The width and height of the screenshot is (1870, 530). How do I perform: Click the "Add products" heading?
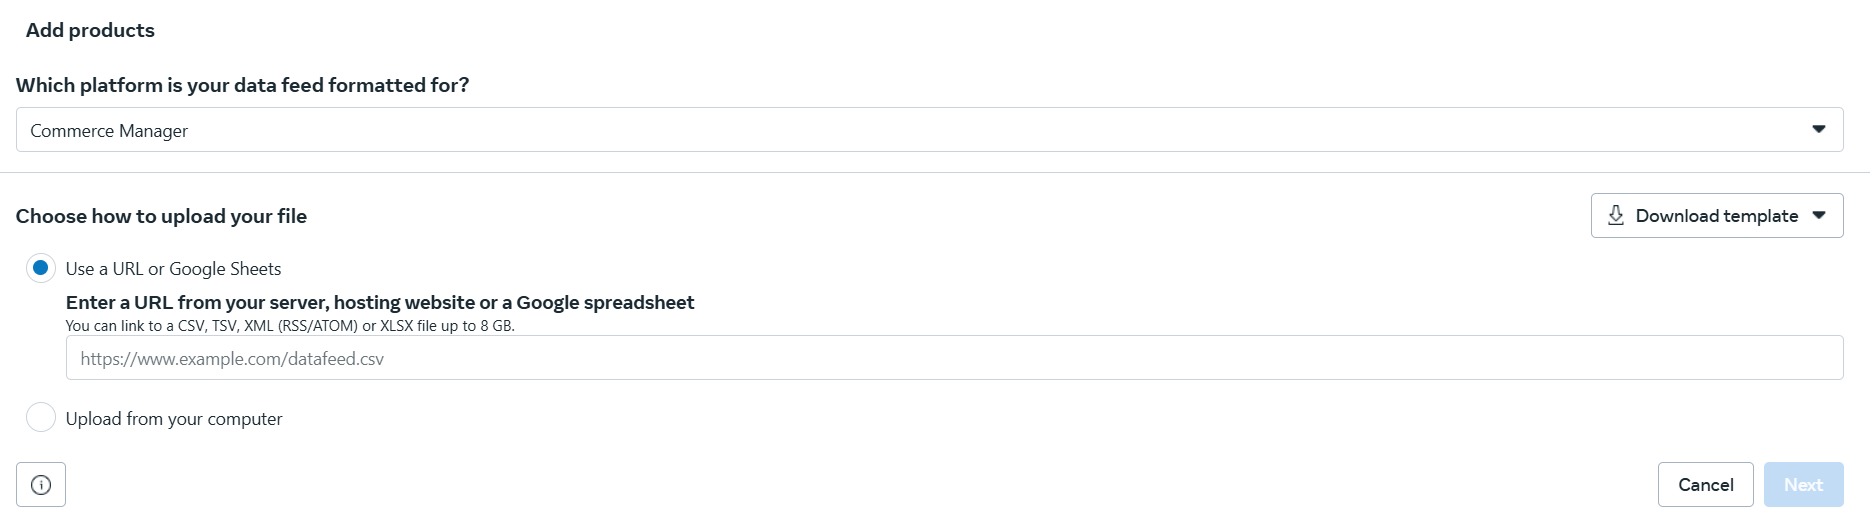[x=90, y=30]
